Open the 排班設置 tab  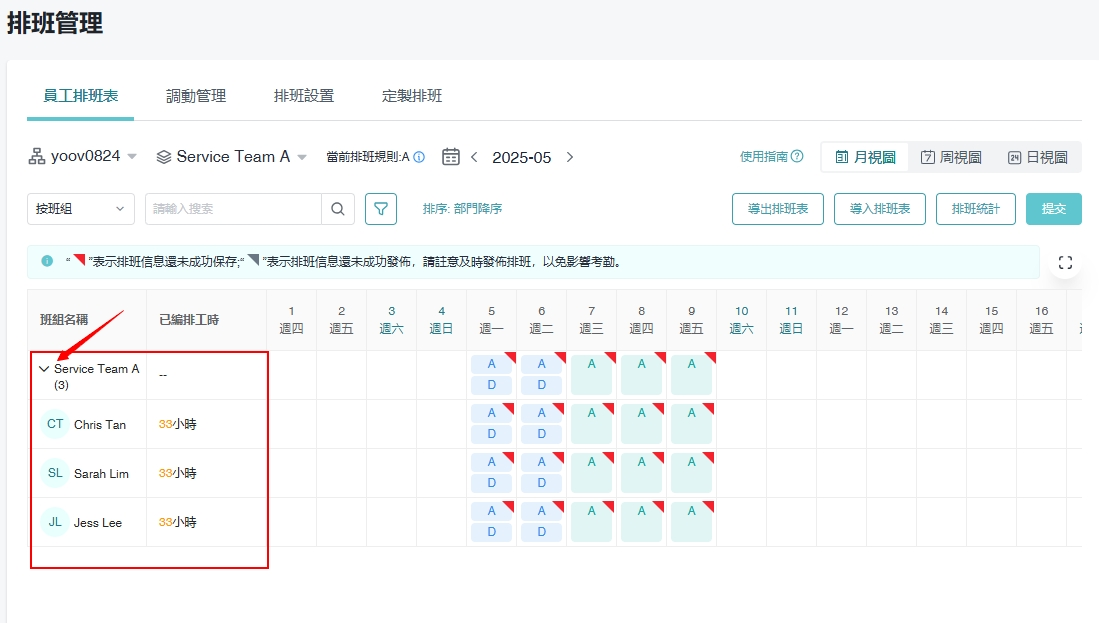(x=304, y=96)
